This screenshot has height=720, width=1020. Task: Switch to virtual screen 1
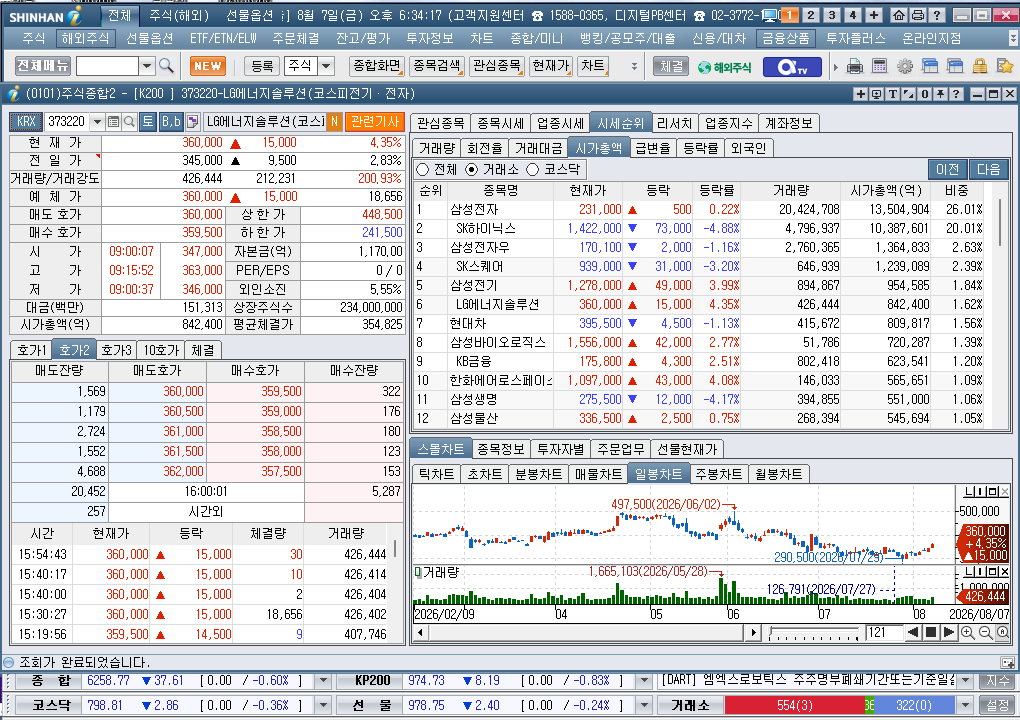click(x=790, y=15)
